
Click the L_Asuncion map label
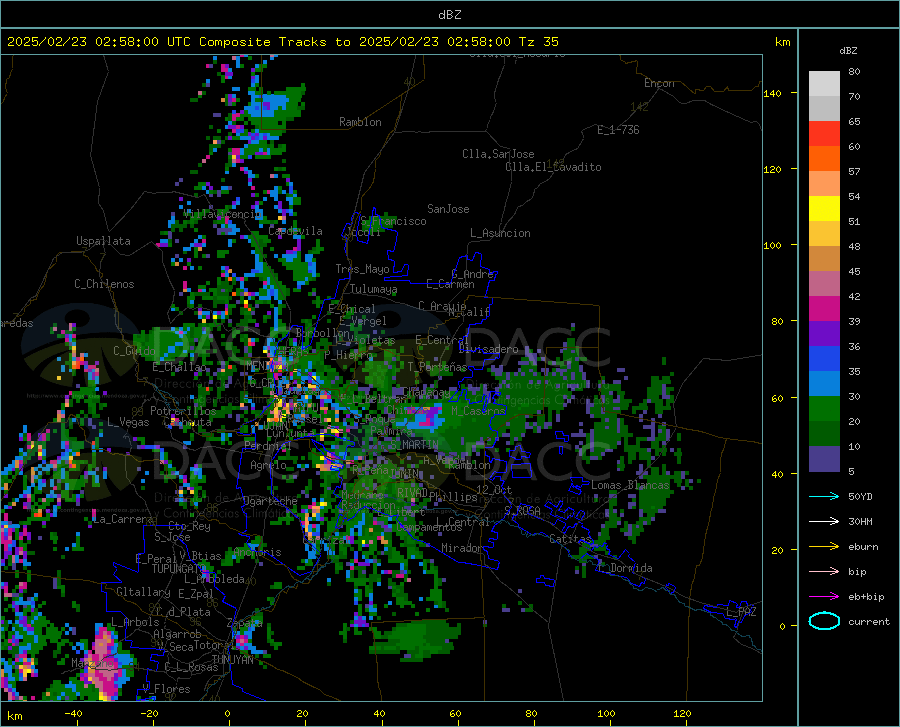(x=500, y=233)
